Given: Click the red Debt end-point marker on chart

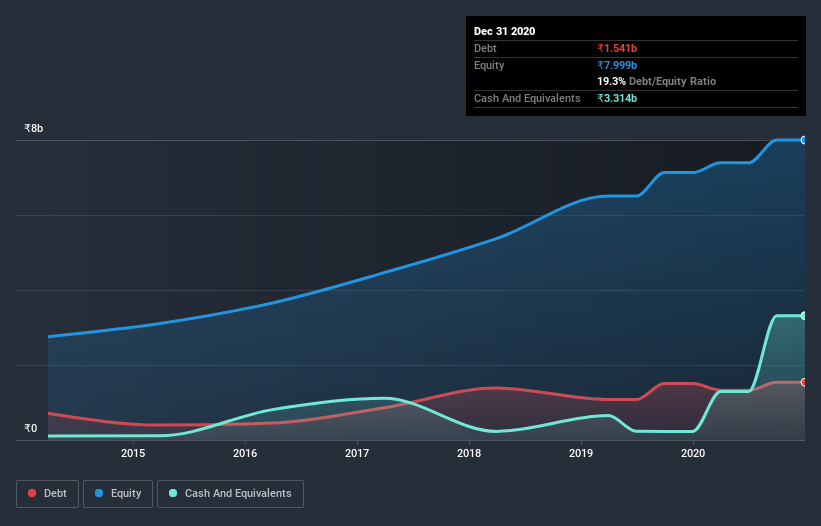Looking at the screenshot, I should 804,382.
